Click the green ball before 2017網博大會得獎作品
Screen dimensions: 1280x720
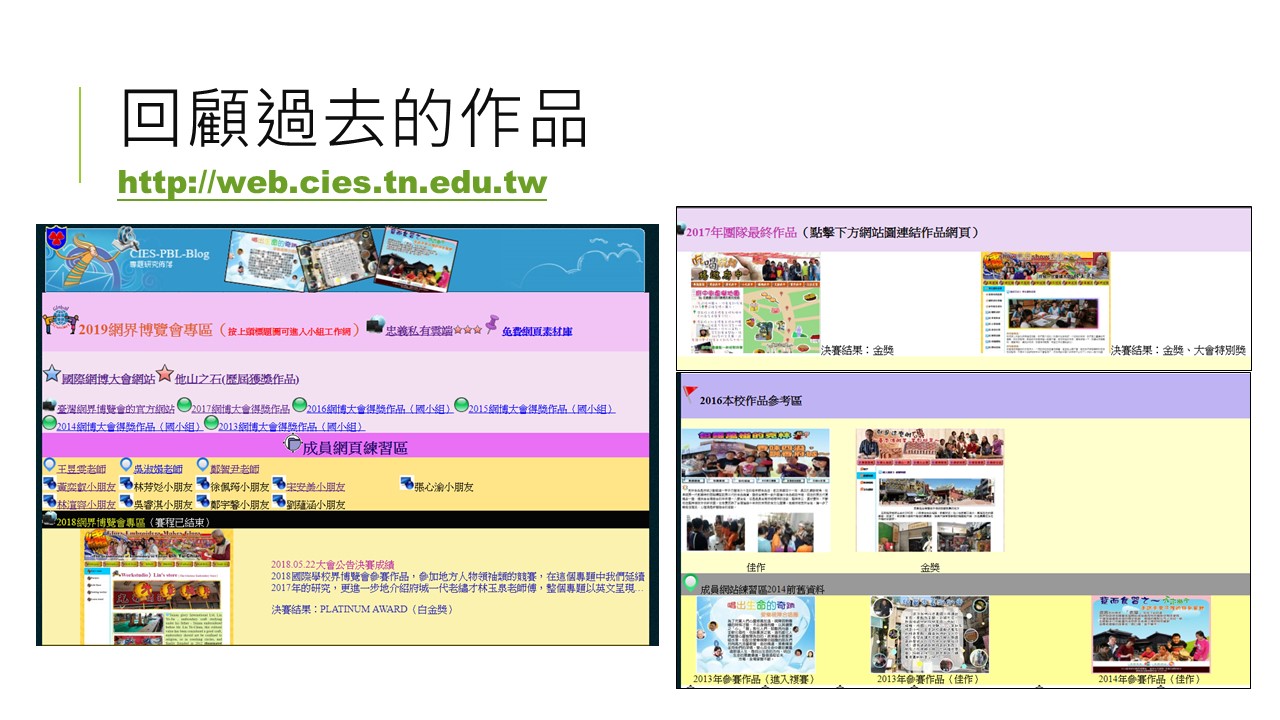point(184,405)
